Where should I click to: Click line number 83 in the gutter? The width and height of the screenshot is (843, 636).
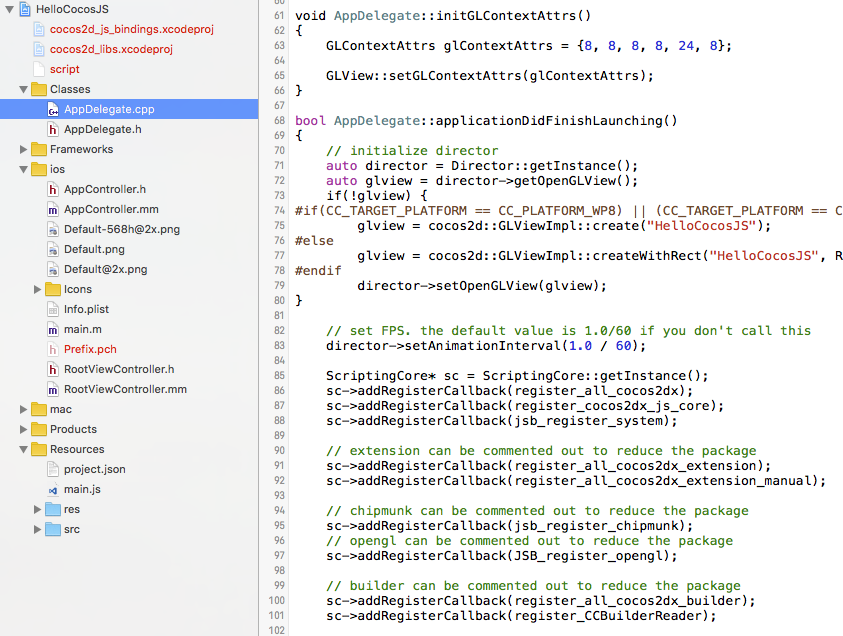click(x=279, y=345)
